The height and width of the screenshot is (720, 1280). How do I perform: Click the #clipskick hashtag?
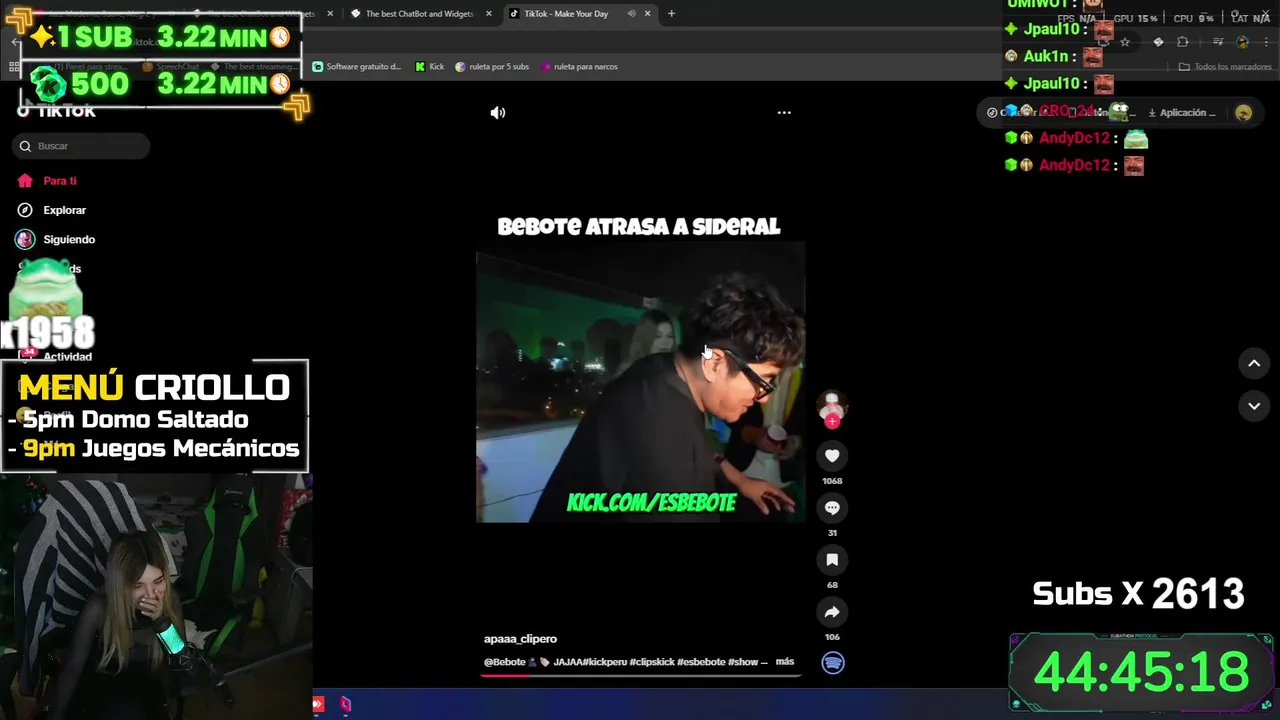(x=651, y=662)
